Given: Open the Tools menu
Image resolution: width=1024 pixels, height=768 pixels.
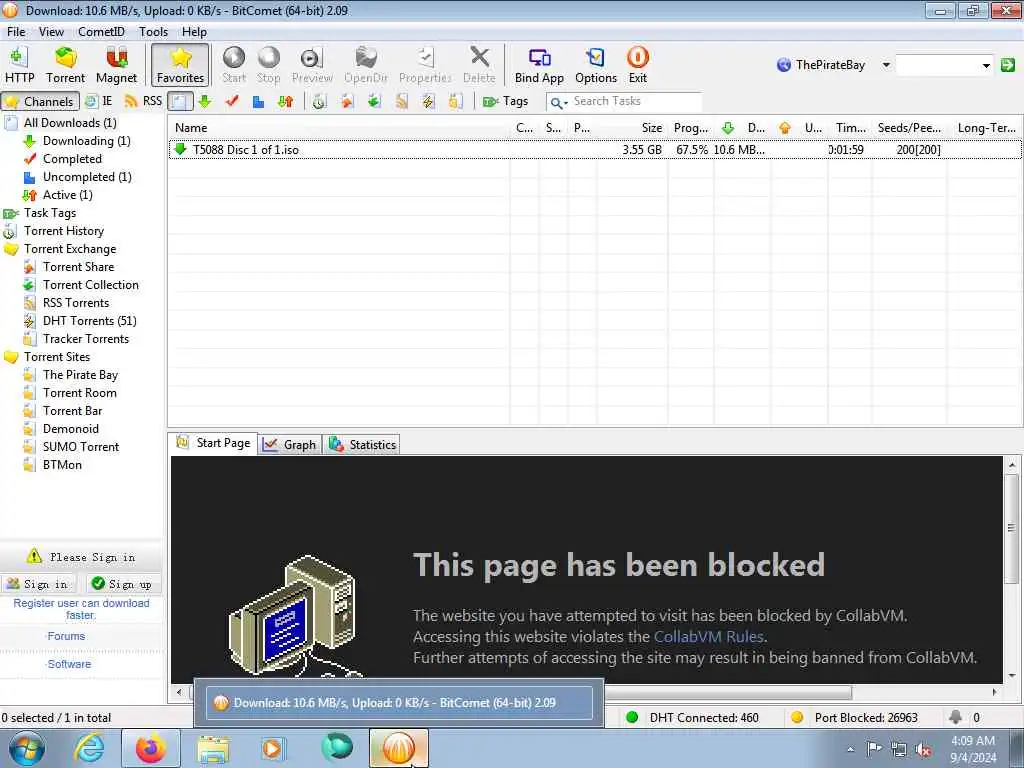Looking at the screenshot, I should [x=153, y=31].
